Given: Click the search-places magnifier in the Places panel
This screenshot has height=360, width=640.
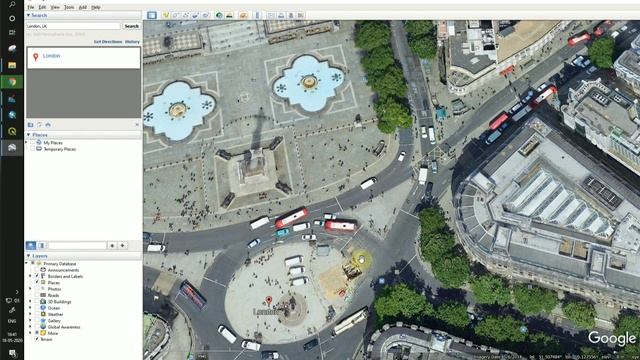Looking at the screenshot, I should tap(31, 245).
